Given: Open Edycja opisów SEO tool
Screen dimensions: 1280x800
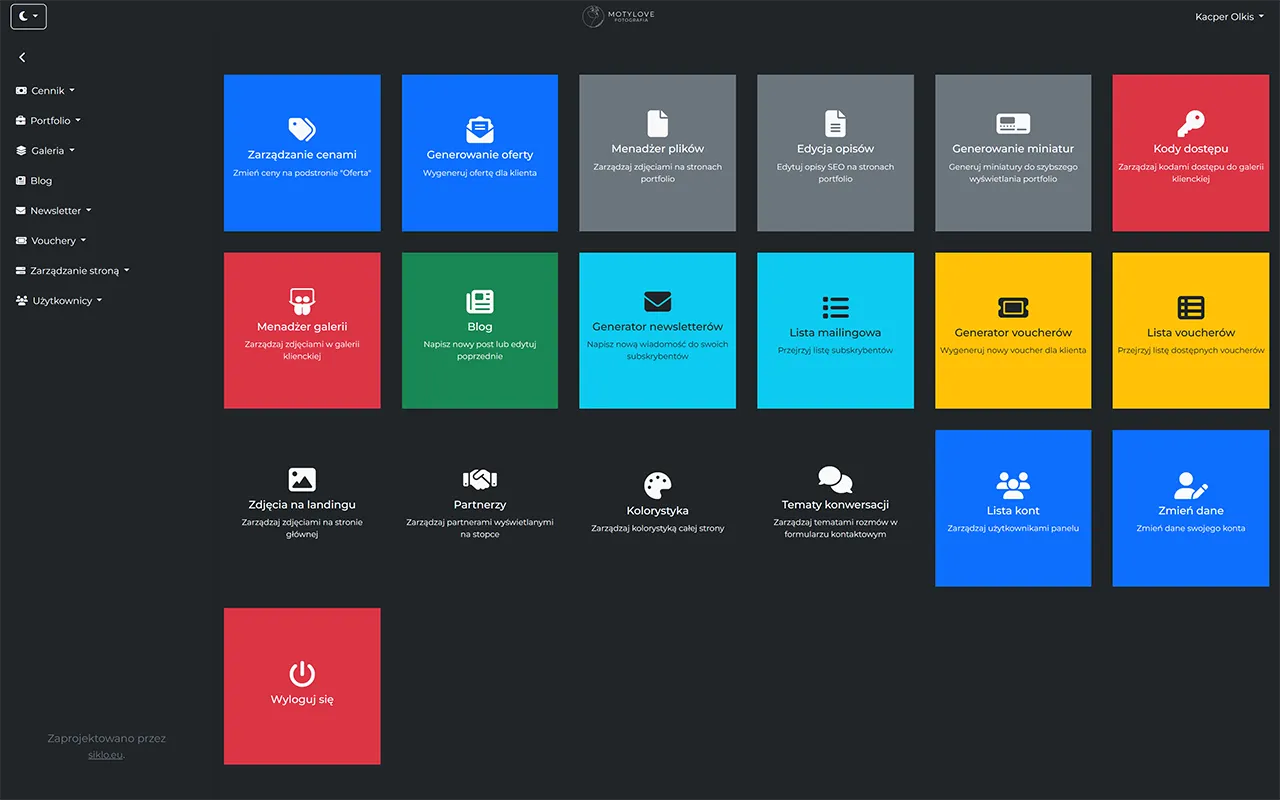Looking at the screenshot, I should click(835, 152).
